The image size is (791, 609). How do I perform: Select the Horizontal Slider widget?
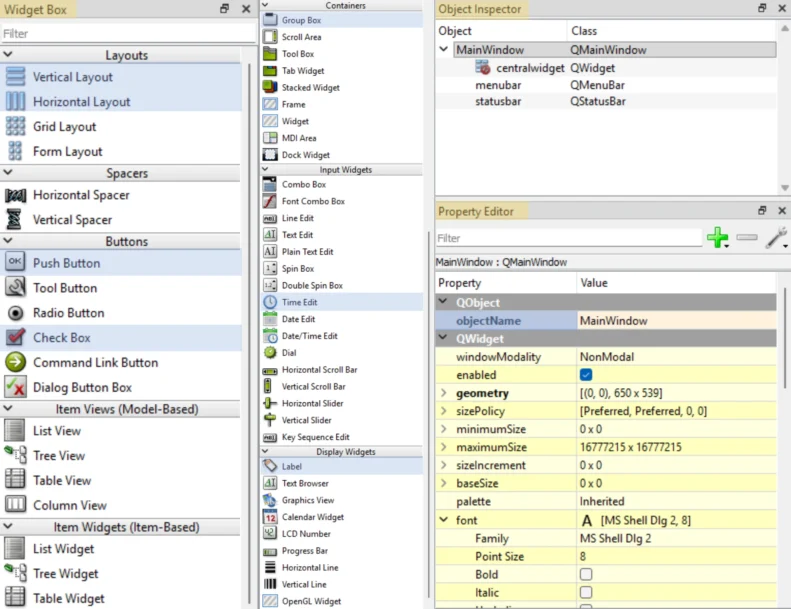pos(312,403)
